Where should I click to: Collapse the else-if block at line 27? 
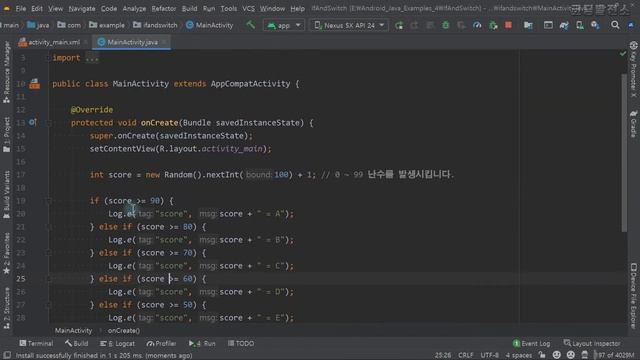pyautogui.click(x=49, y=305)
